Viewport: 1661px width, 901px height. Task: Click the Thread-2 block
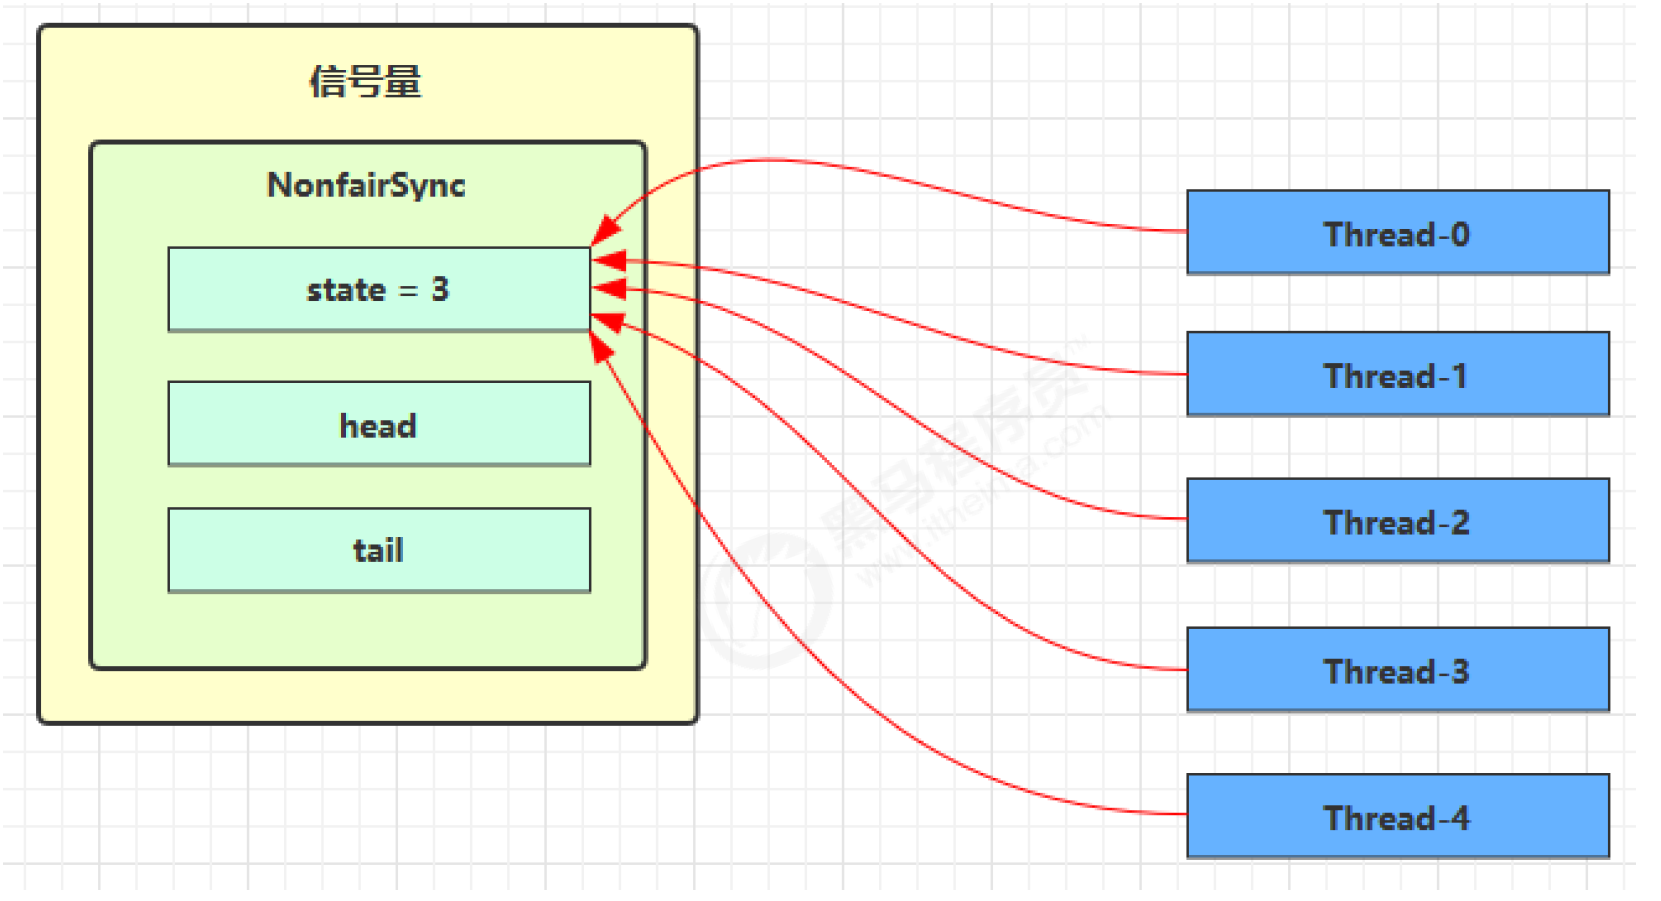(1397, 520)
